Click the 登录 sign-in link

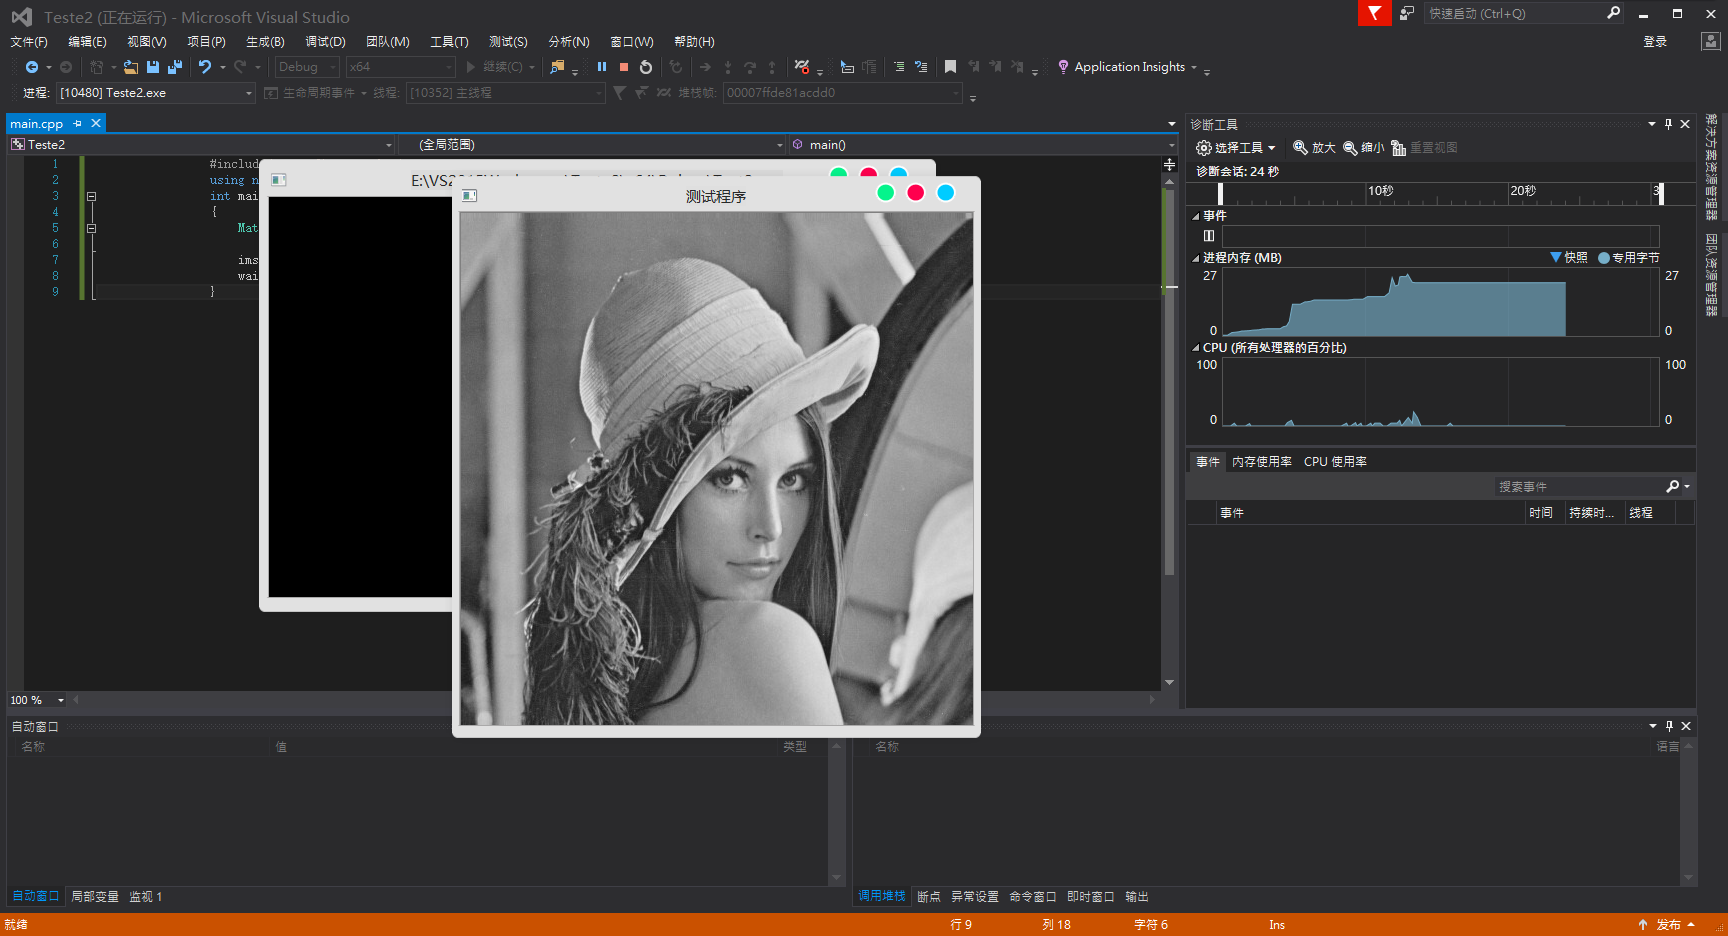(1655, 42)
